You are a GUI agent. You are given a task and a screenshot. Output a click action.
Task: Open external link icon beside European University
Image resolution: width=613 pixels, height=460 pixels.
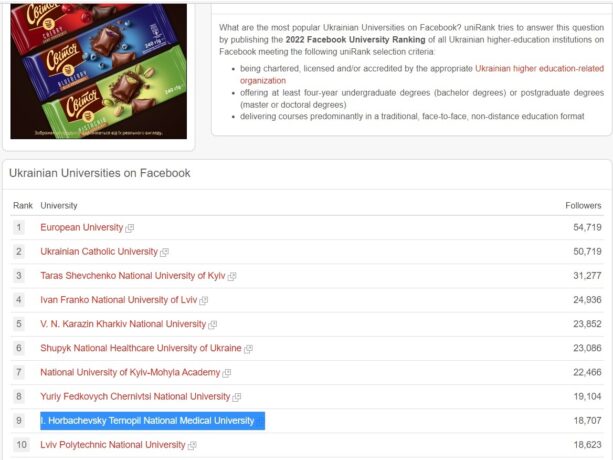[130, 228]
